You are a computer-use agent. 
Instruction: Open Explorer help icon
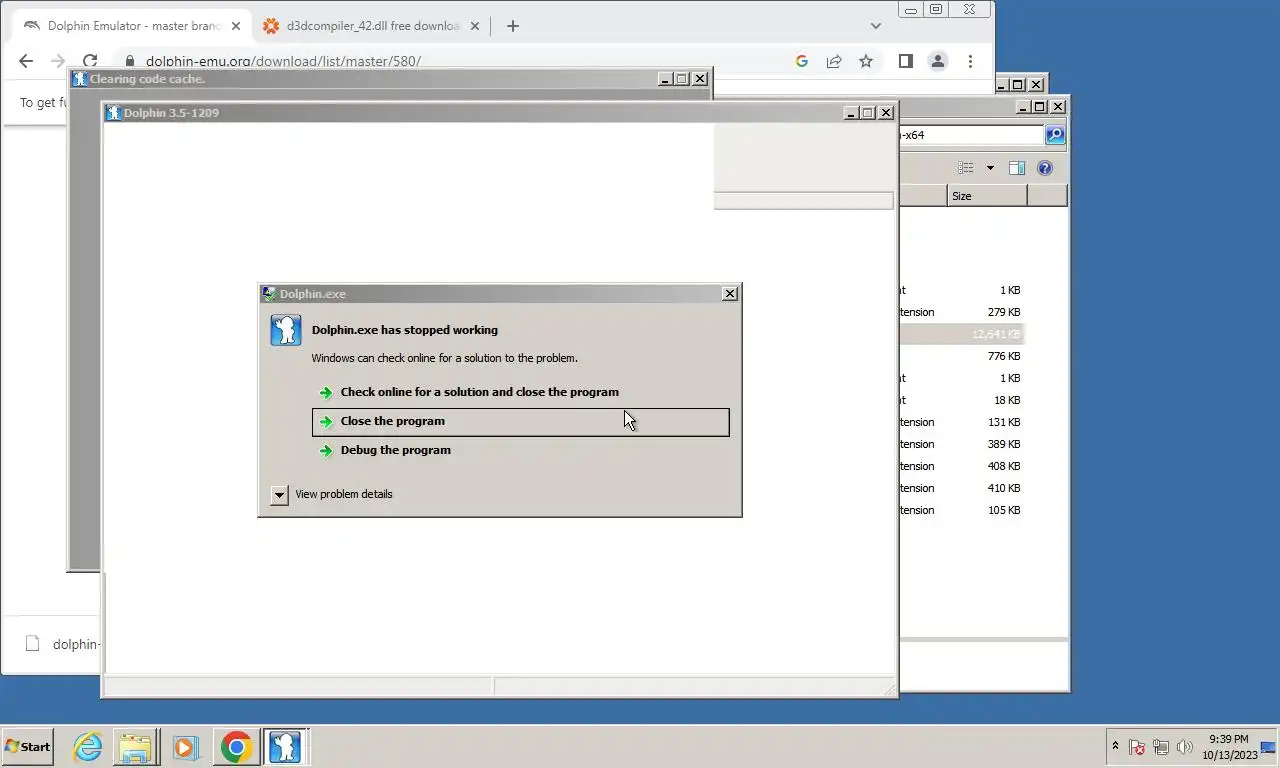[1045, 168]
